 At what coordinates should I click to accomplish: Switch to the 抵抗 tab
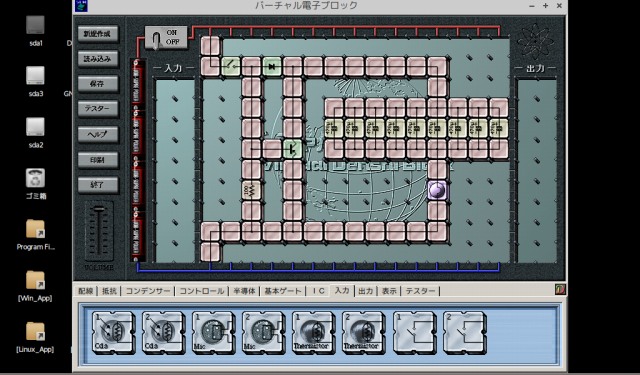[109, 291]
